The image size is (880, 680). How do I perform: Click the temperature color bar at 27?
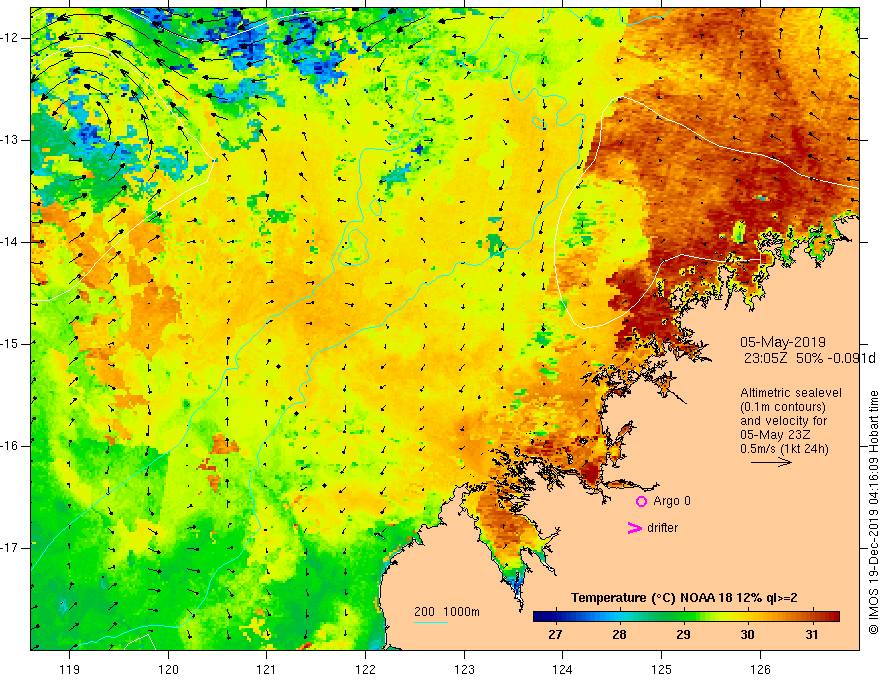point(556,617)
